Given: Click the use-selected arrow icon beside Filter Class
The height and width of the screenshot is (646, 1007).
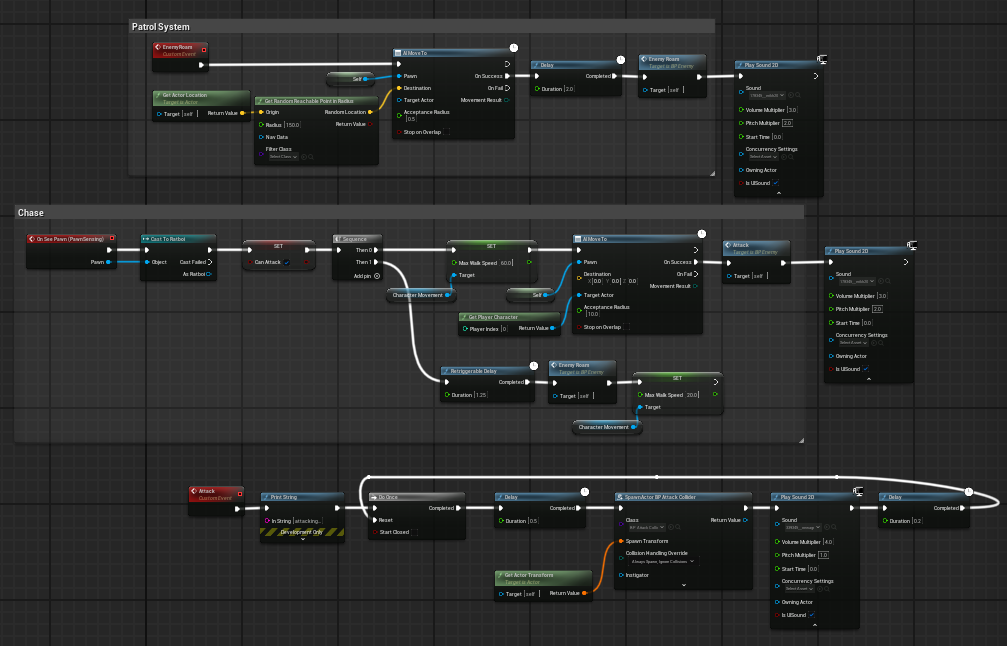Looking at the screenshot, I should [304, 157].
